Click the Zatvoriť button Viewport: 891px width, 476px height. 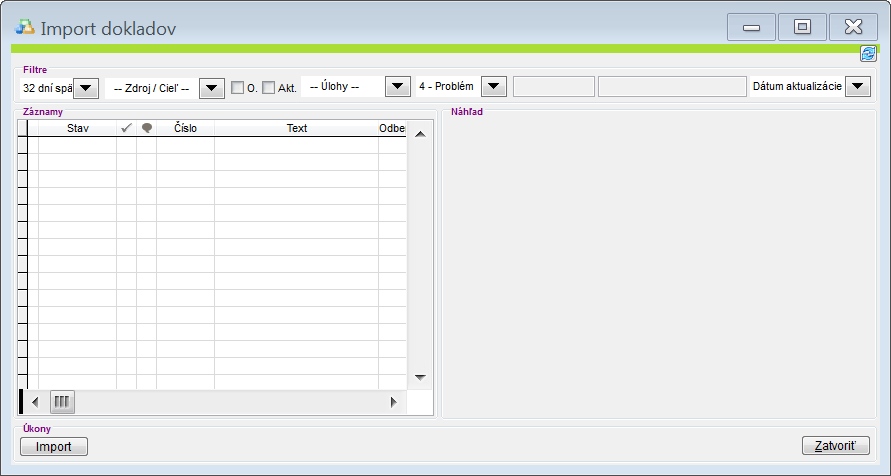coord(835,446)
